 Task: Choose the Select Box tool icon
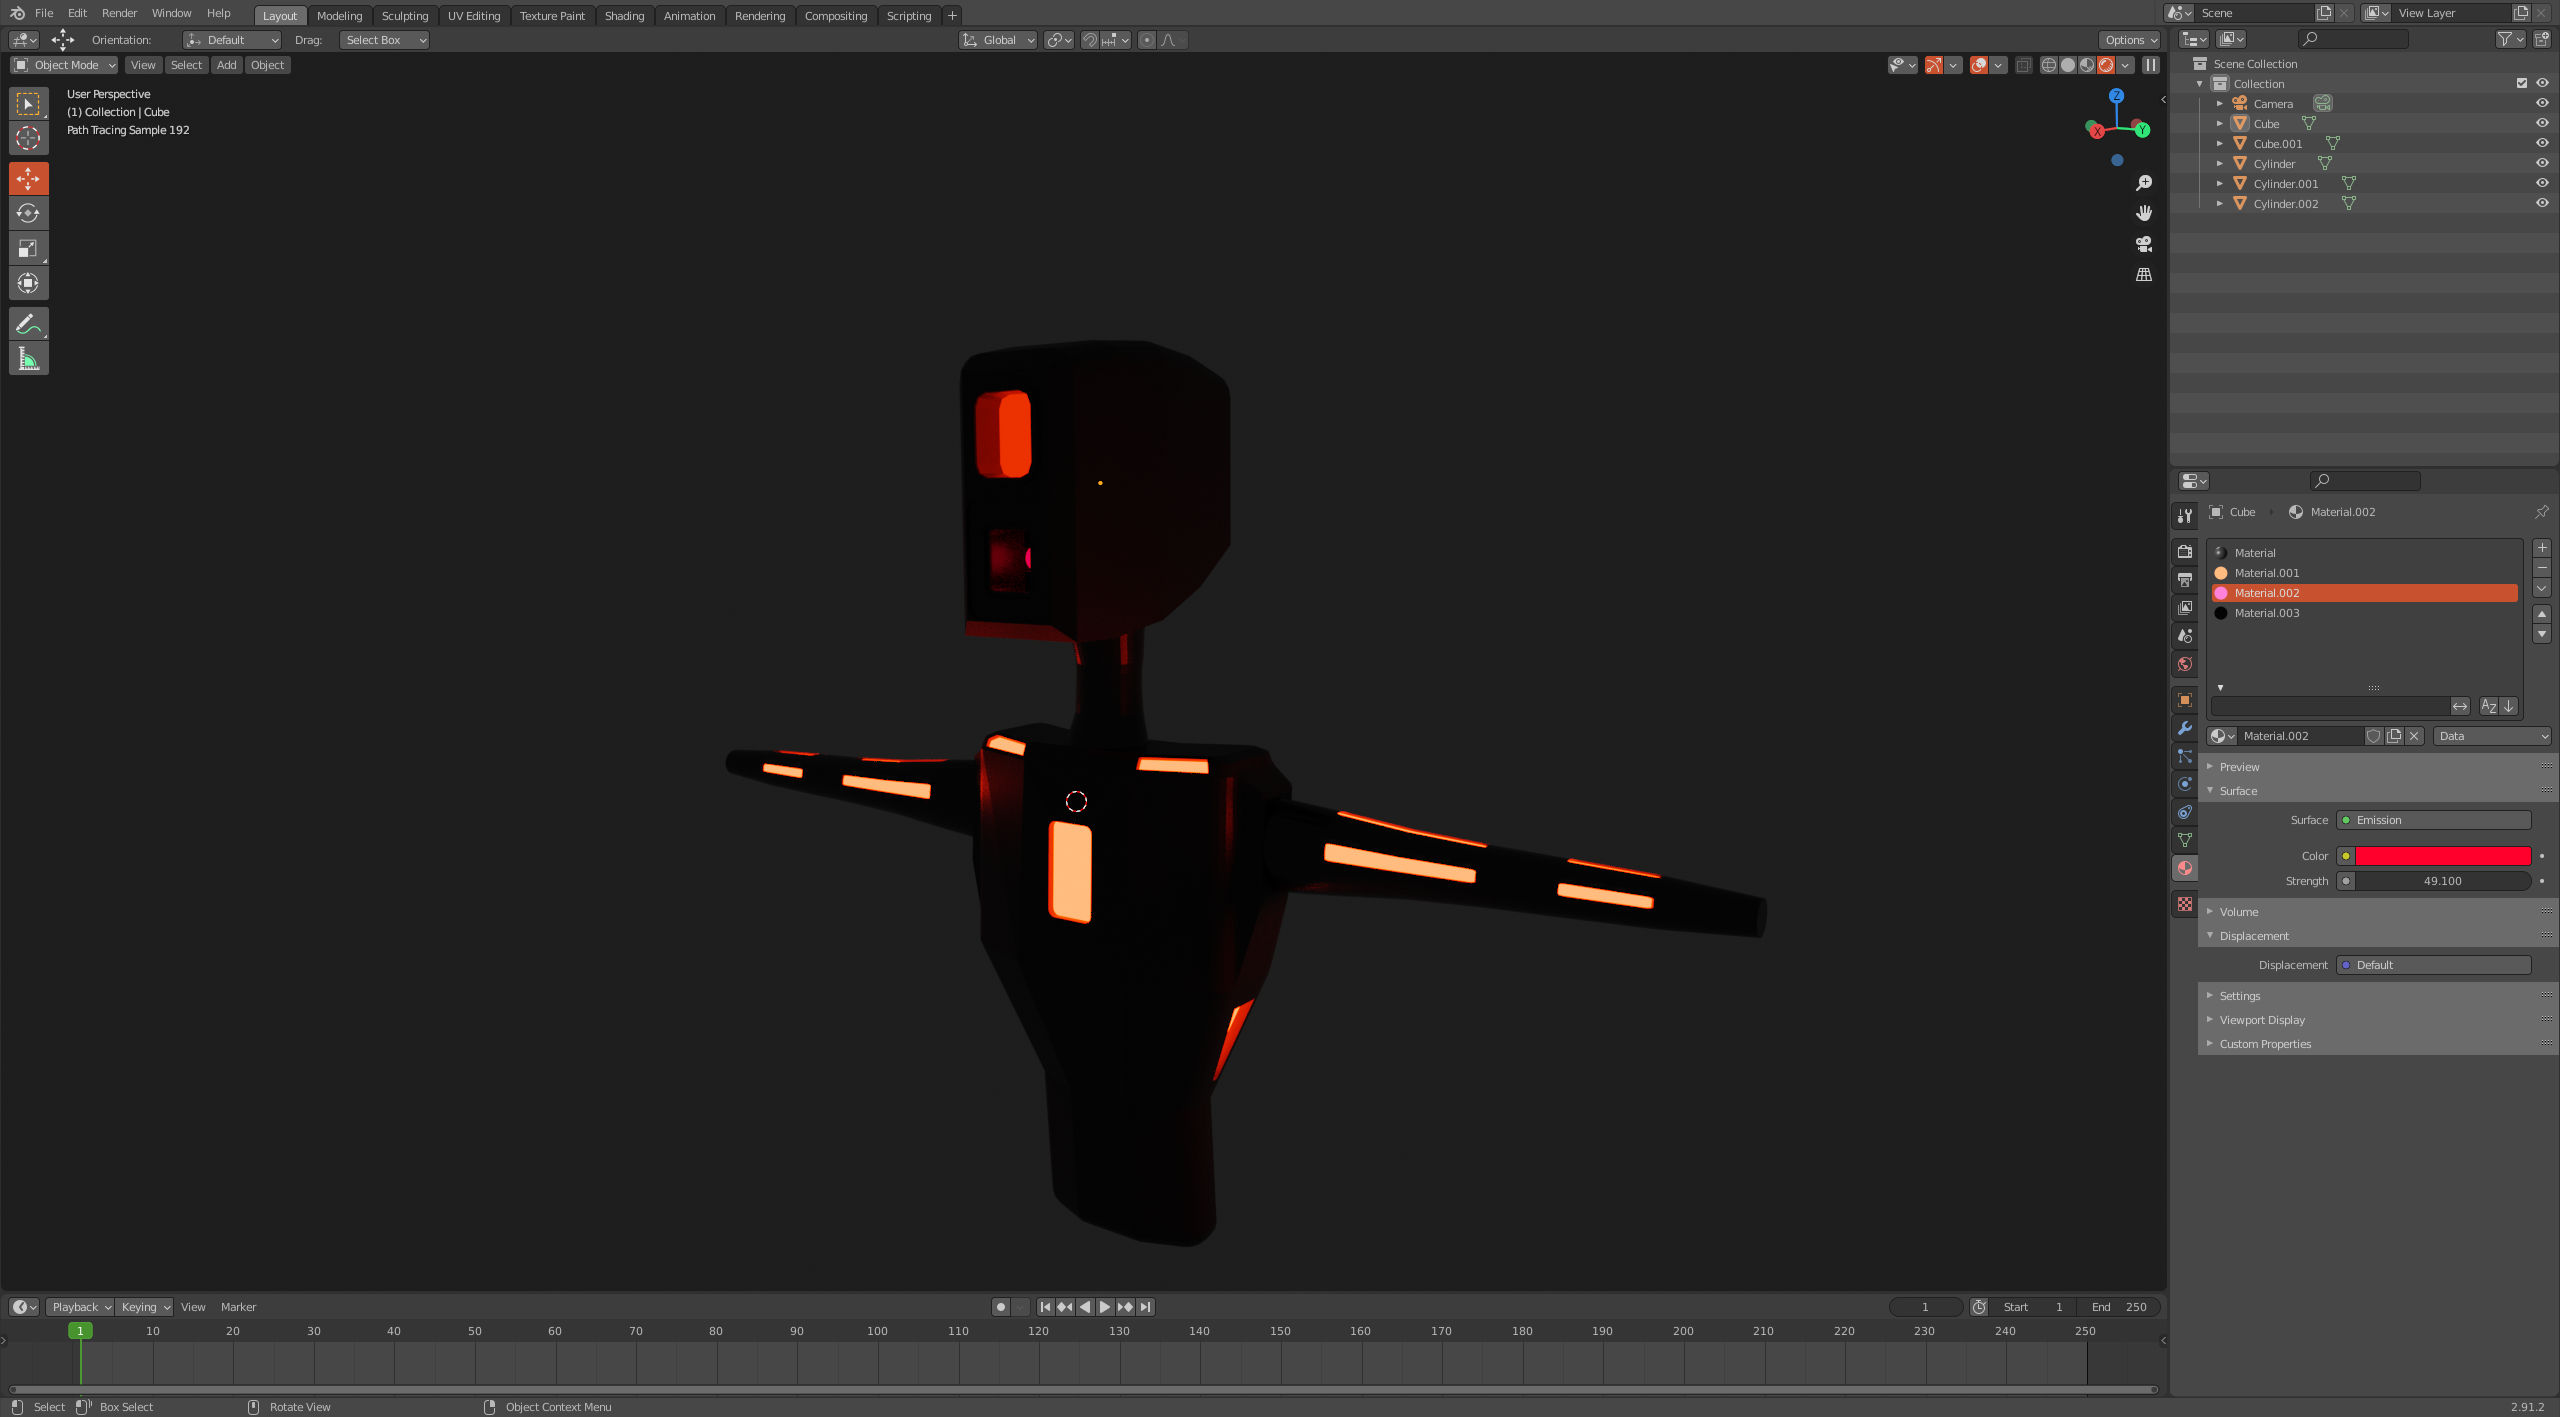[x=28, y=103]
